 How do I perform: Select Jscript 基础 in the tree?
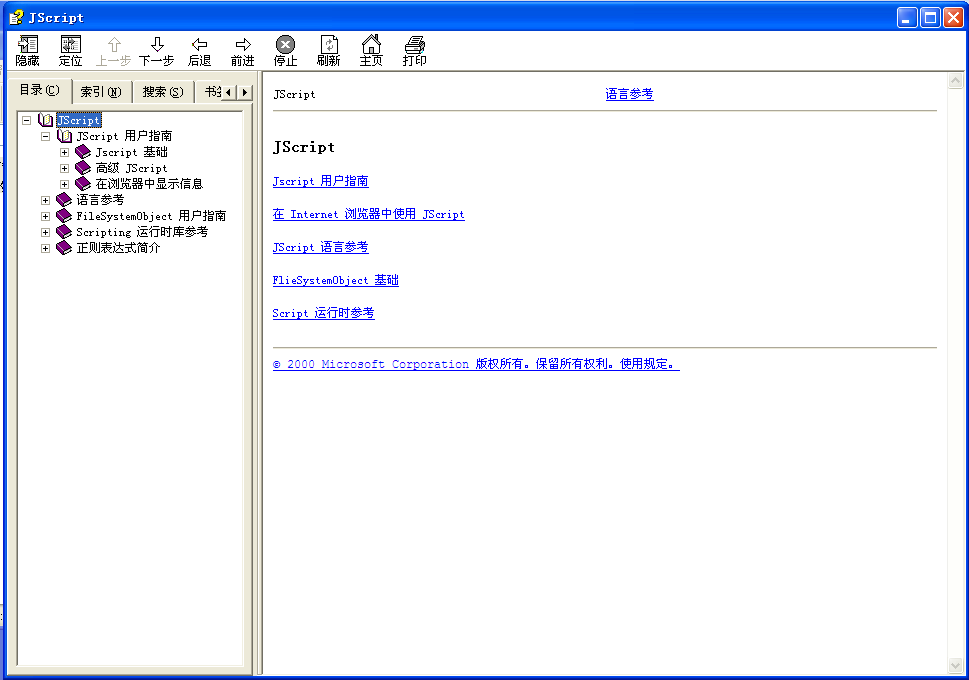[131, 152]
